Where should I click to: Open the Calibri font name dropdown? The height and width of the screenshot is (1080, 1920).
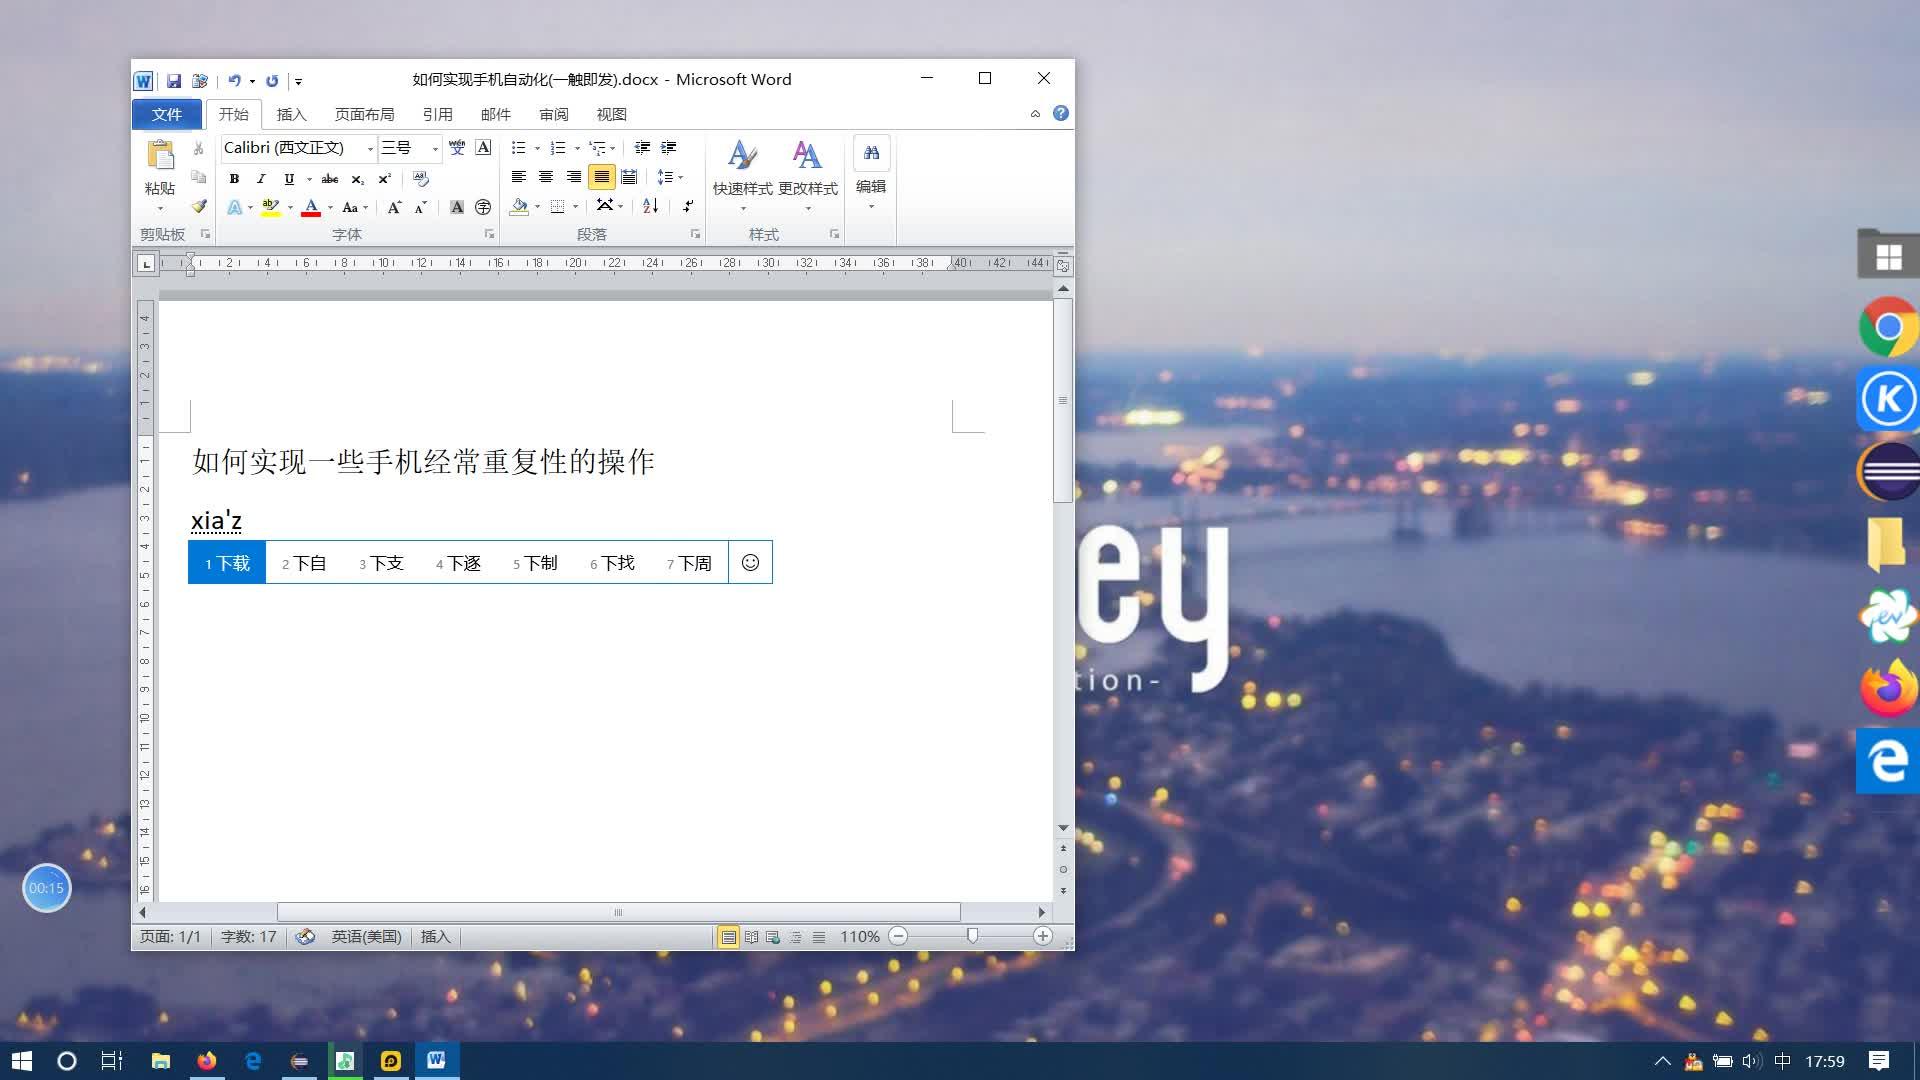[370, 148]
